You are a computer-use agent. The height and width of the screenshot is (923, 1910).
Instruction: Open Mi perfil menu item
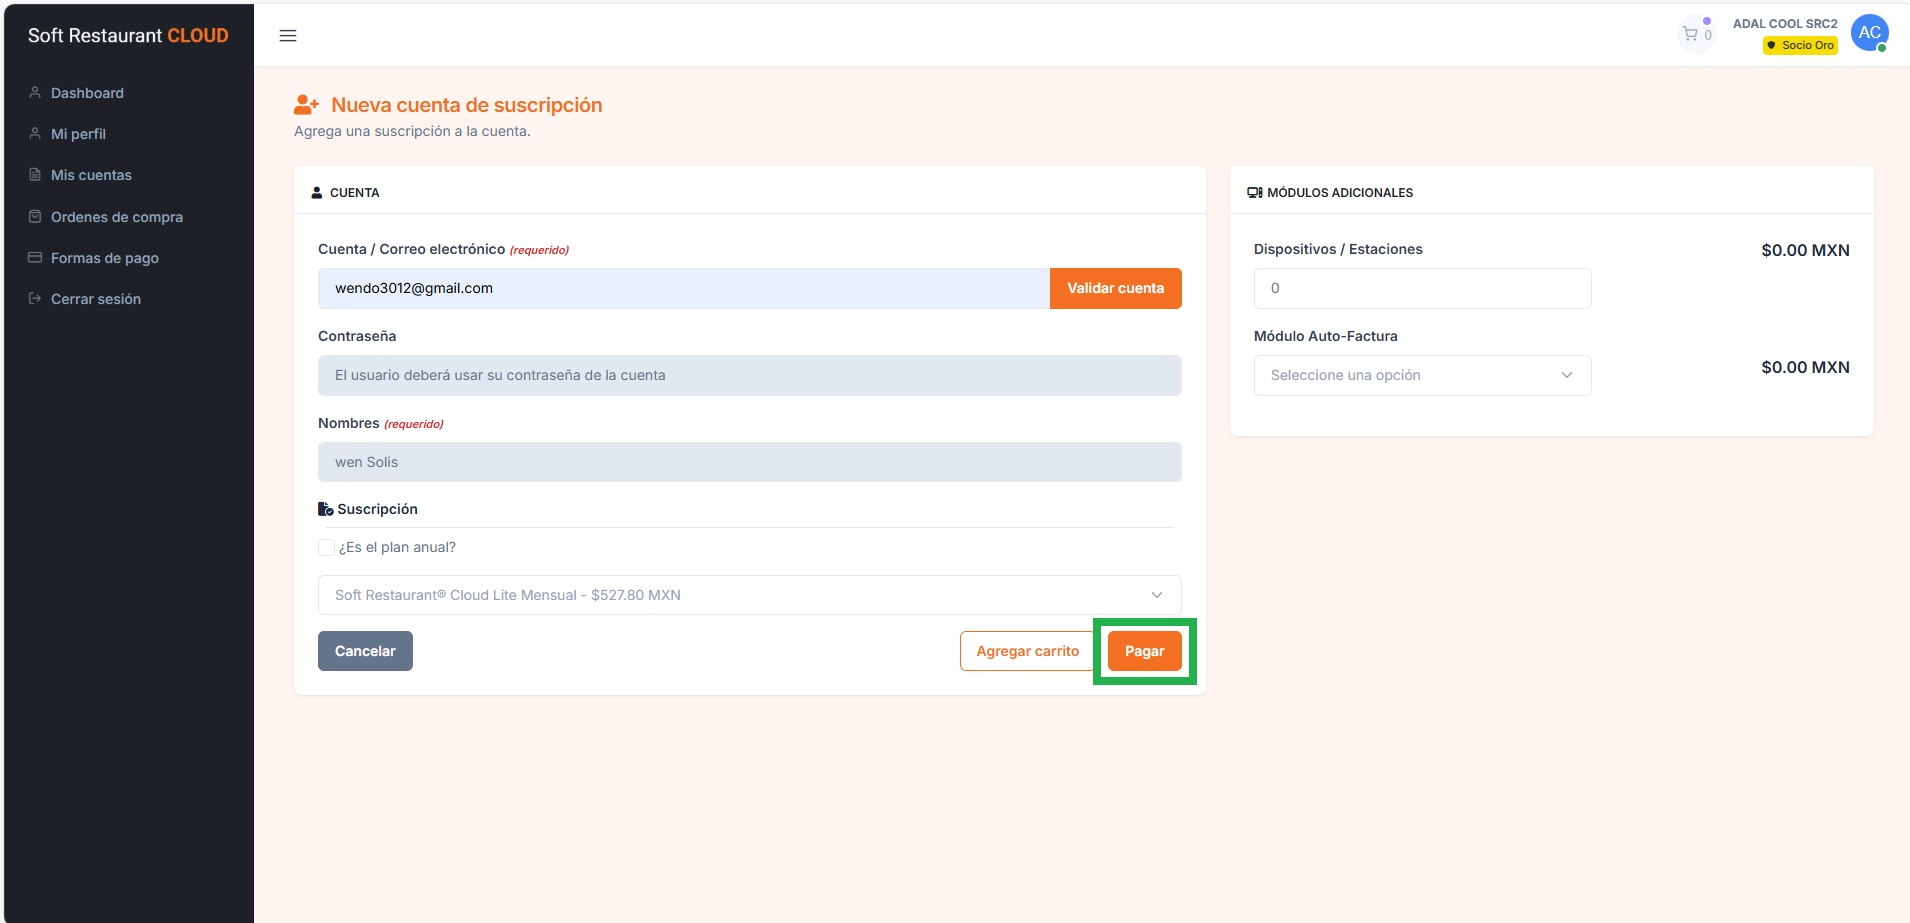pos(78,134)
